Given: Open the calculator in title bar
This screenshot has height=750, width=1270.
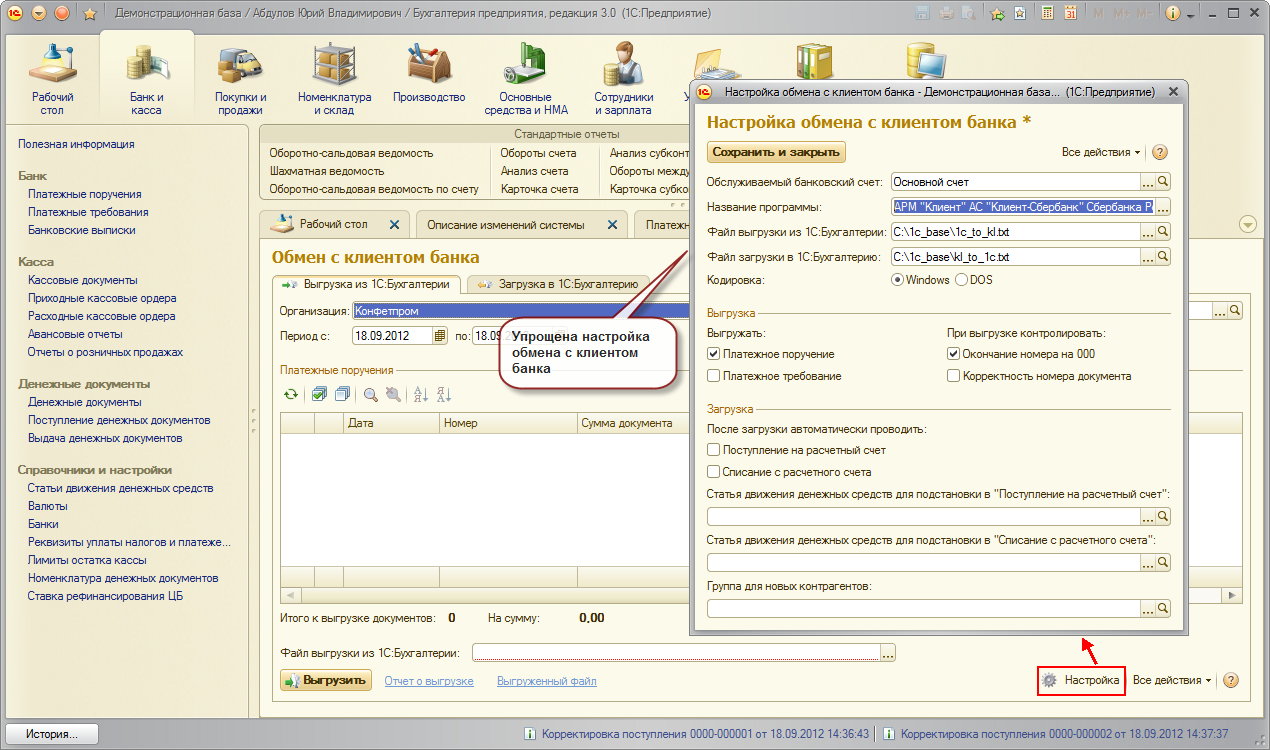Looking at the screenshot, I should [1048, 14].
